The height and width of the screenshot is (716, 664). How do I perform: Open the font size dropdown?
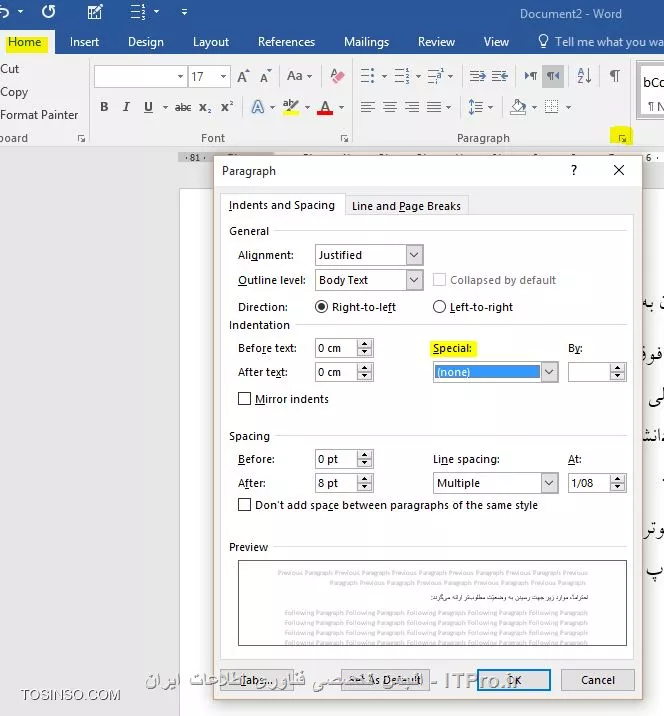(x=223, y=76)
